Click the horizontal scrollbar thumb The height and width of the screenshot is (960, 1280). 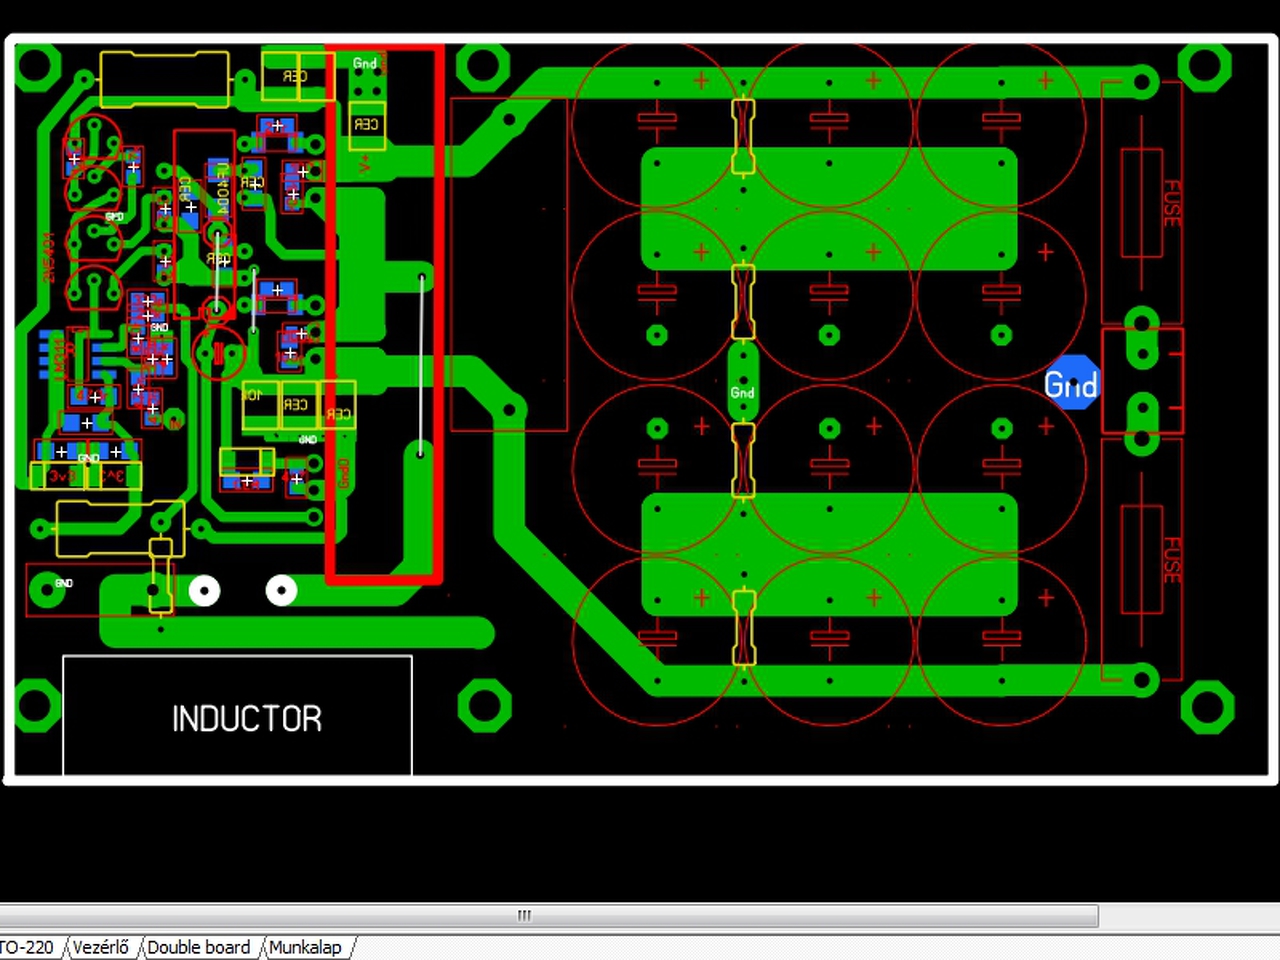pyautogui.click(x=549, y=915)
